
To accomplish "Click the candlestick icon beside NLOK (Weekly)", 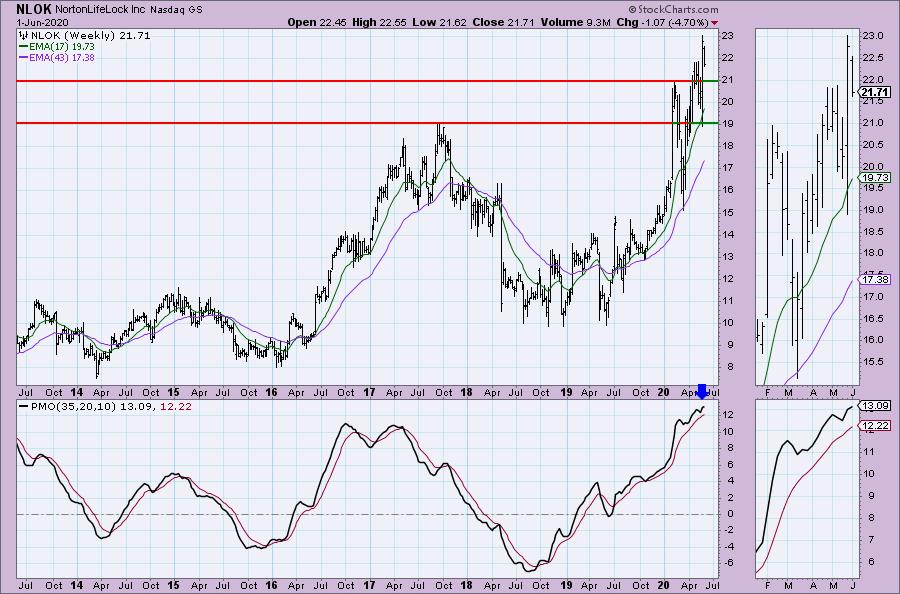I will (x=24, y=35).
